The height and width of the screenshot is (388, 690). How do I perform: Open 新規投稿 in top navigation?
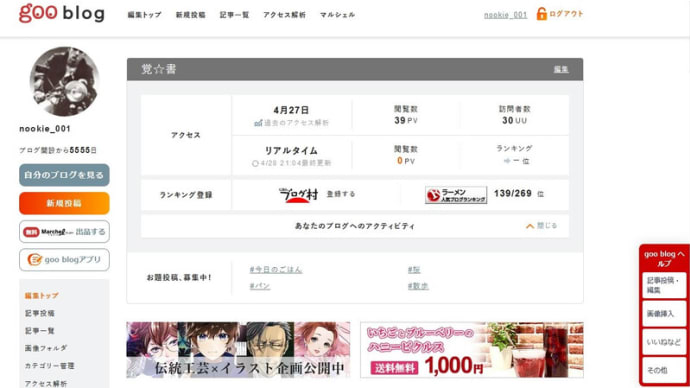click(191, 15)
